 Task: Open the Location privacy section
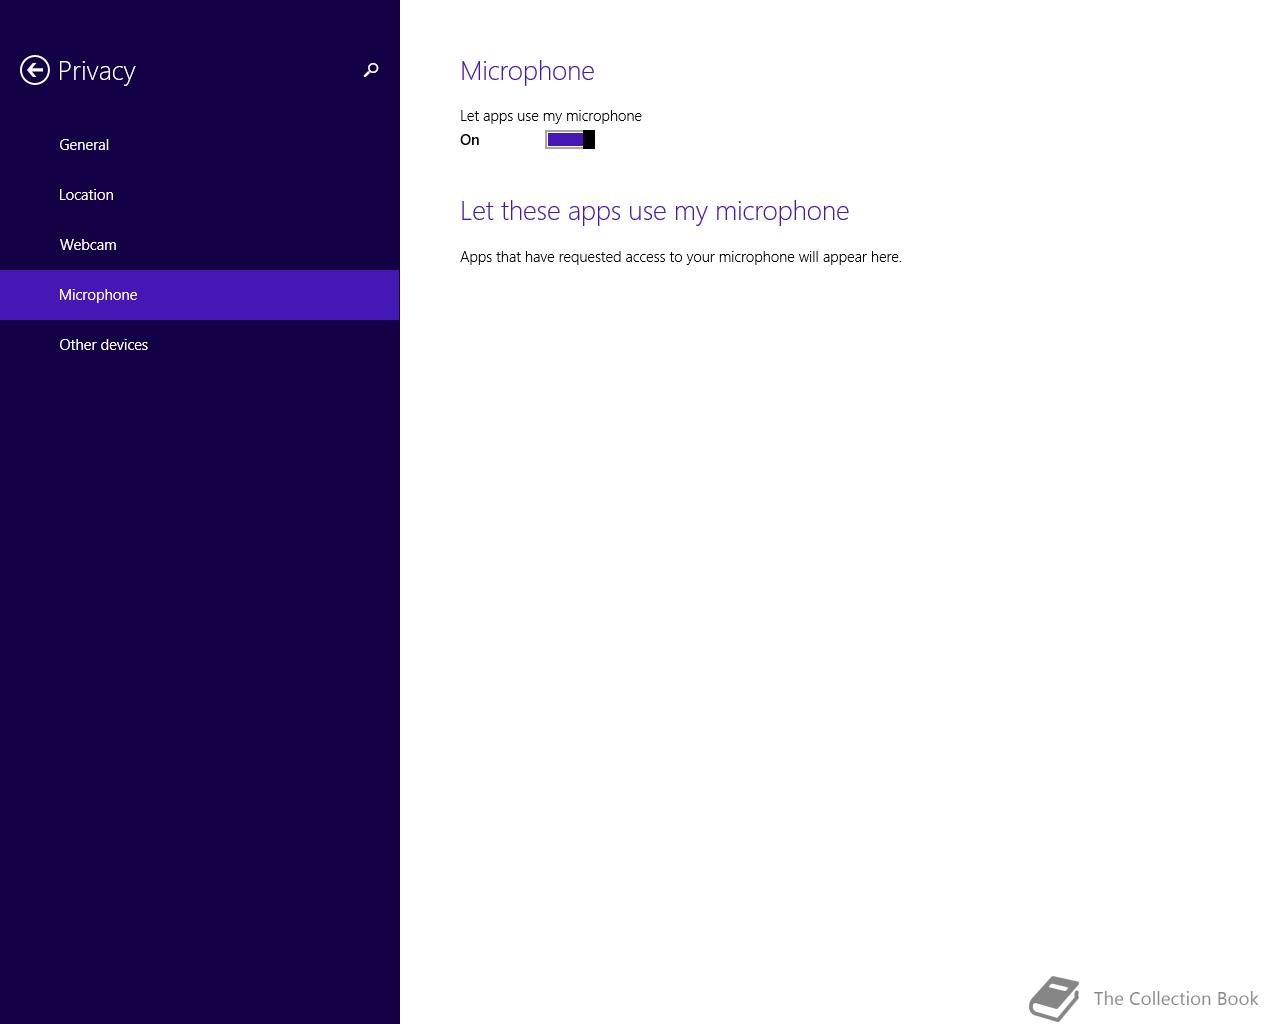coord(200,195)
